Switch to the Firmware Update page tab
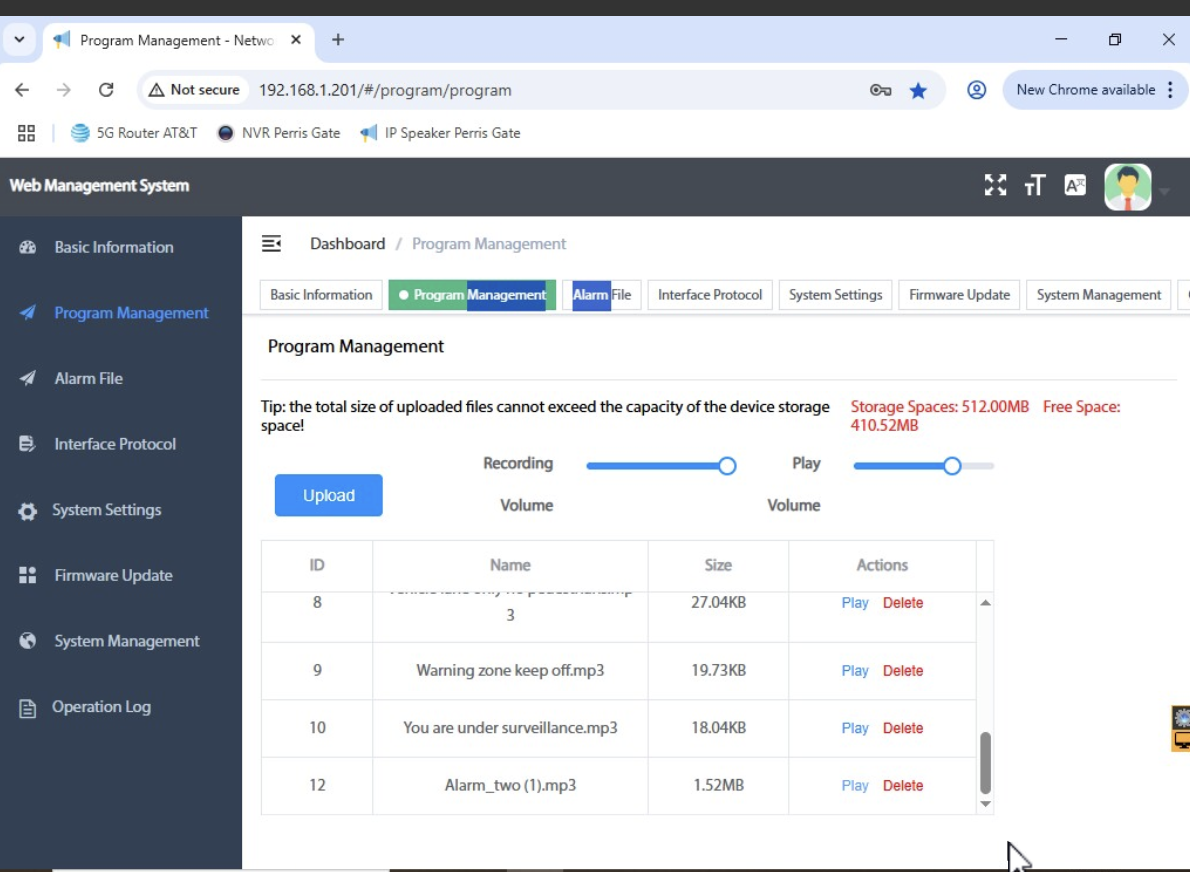1190x872 pixels. click(959, 294)
